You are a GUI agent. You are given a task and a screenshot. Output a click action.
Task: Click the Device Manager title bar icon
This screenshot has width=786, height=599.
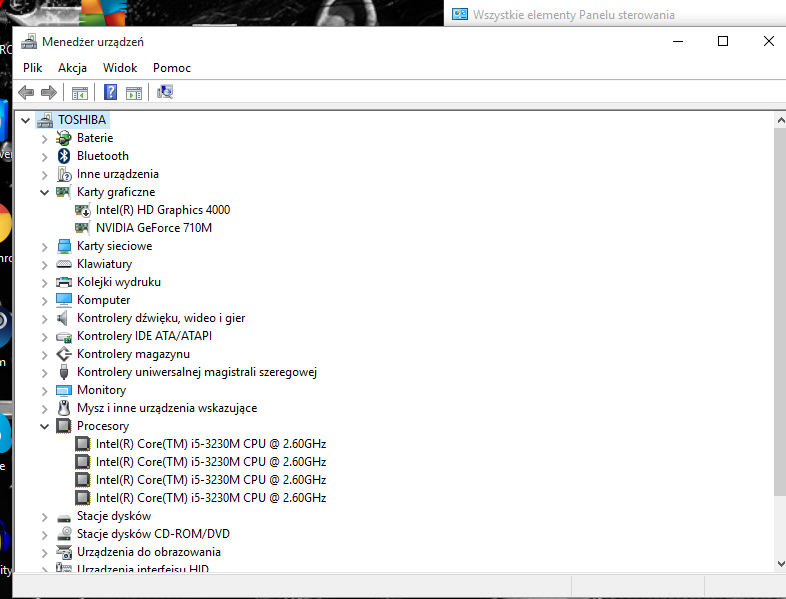coord(29,42)
